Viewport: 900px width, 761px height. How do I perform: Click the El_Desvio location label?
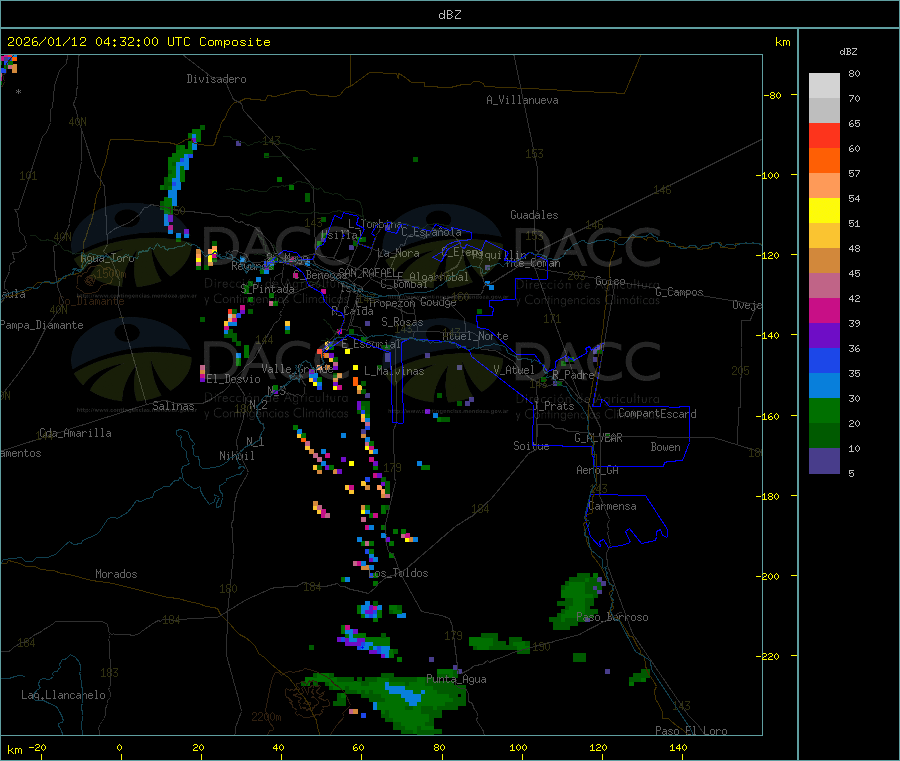[234, 379]
